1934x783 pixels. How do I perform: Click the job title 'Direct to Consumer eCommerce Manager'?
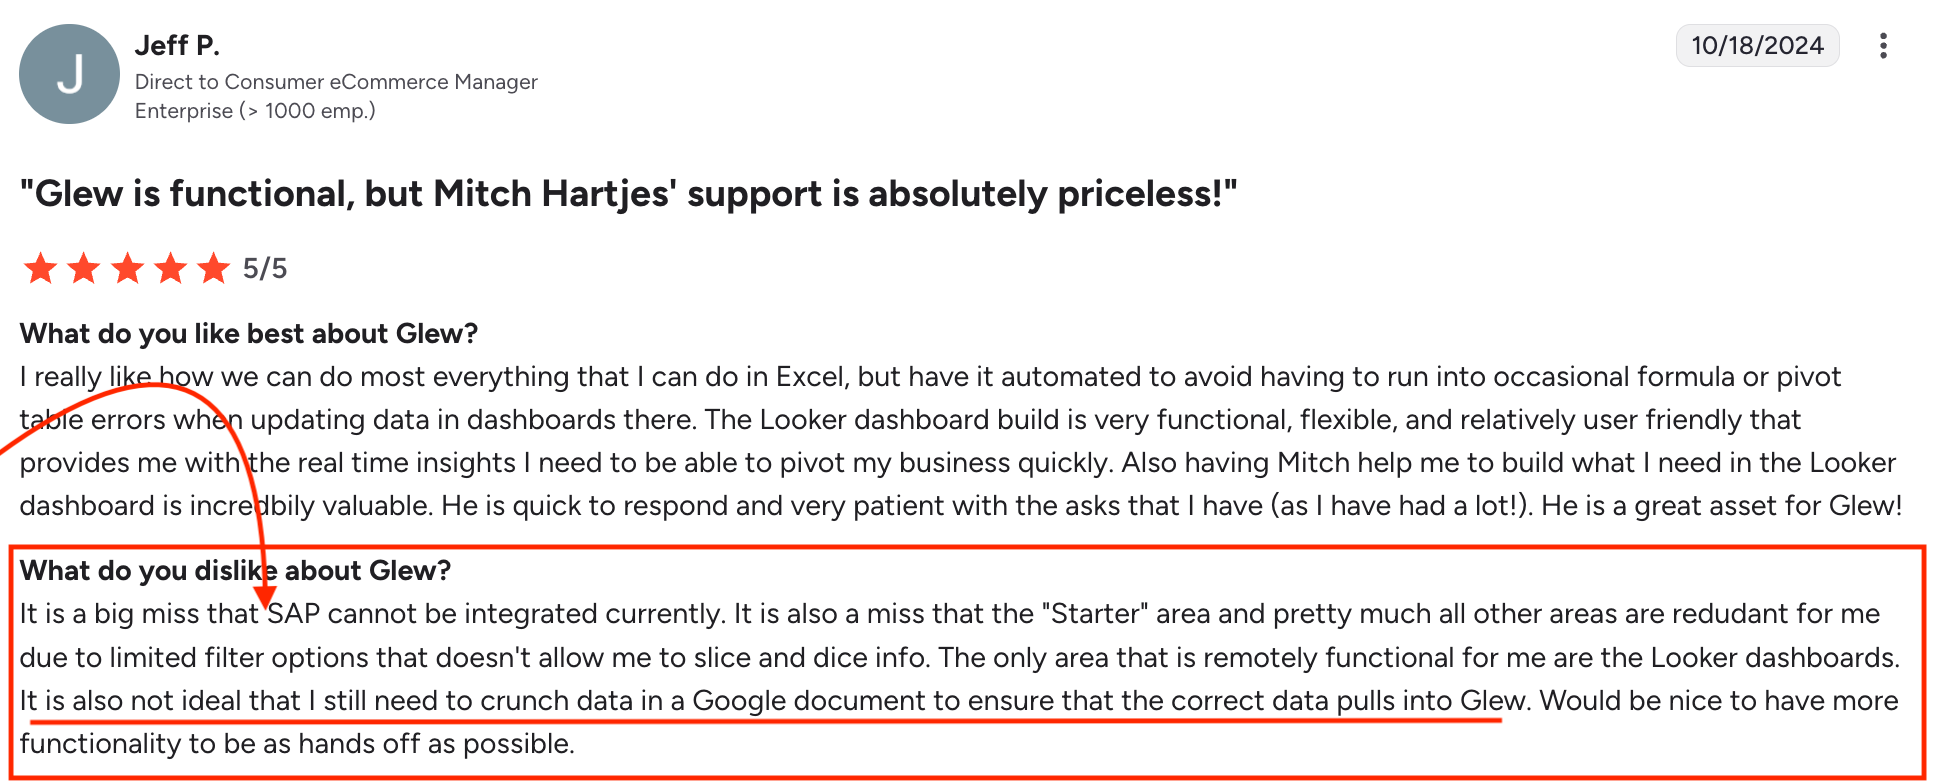pos(336,81)
